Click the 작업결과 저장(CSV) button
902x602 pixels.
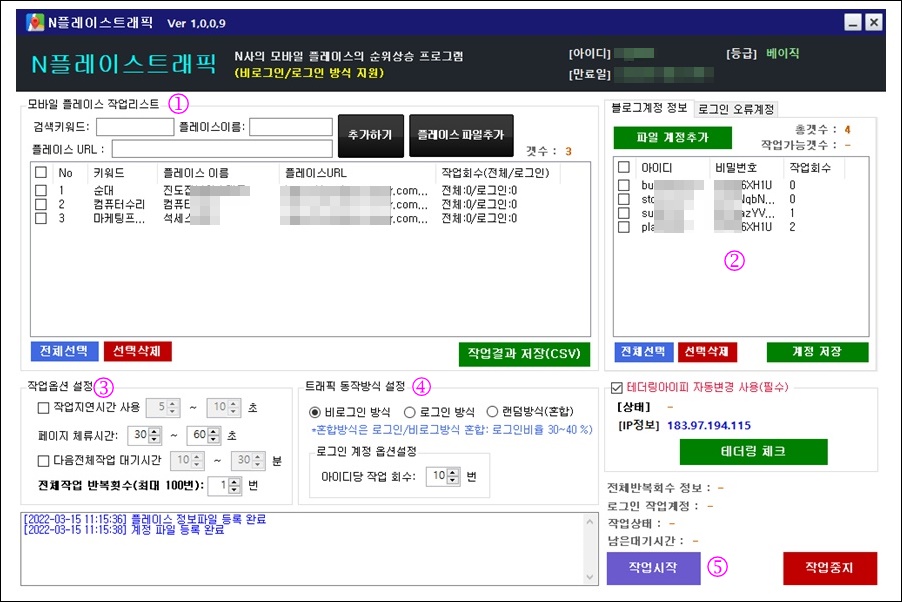(524, 354)
